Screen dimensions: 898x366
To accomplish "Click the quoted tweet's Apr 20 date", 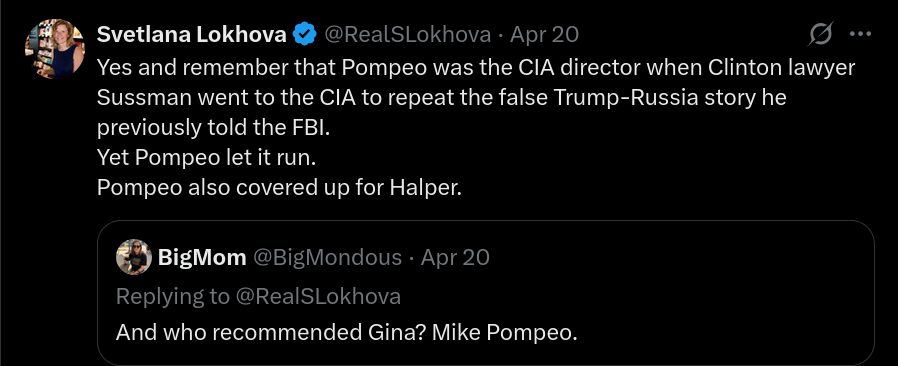I will coord(455,258).
